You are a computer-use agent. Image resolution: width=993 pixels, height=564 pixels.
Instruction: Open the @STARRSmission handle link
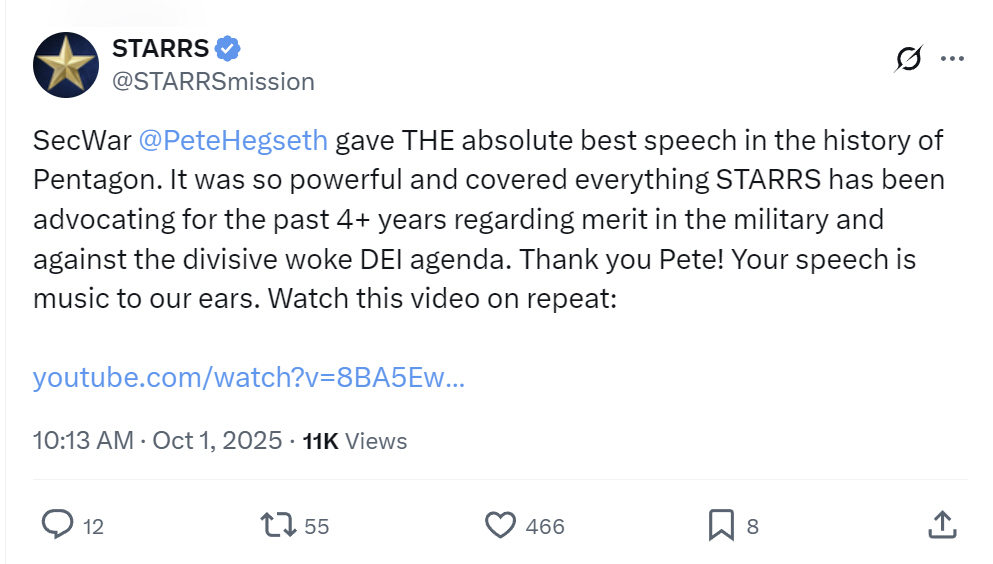[x=213, y=81]
